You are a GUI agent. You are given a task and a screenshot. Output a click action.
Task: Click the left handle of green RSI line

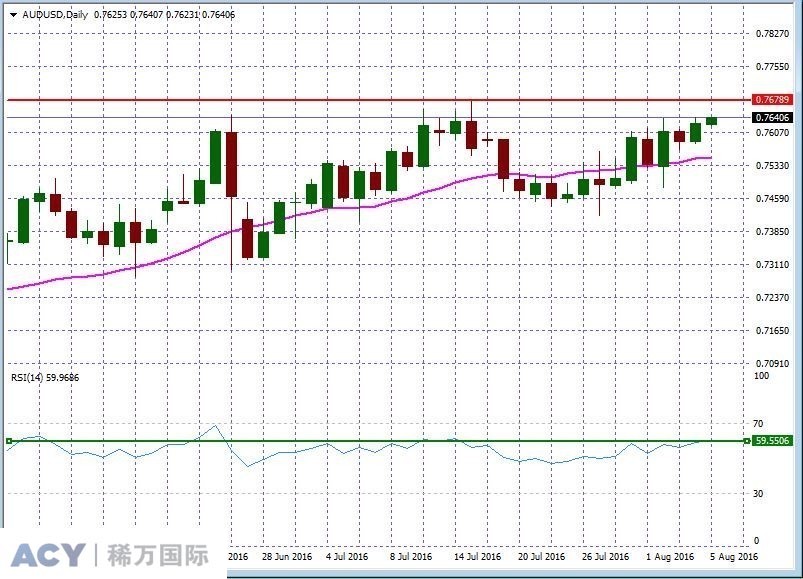click(x=9, y=441)
